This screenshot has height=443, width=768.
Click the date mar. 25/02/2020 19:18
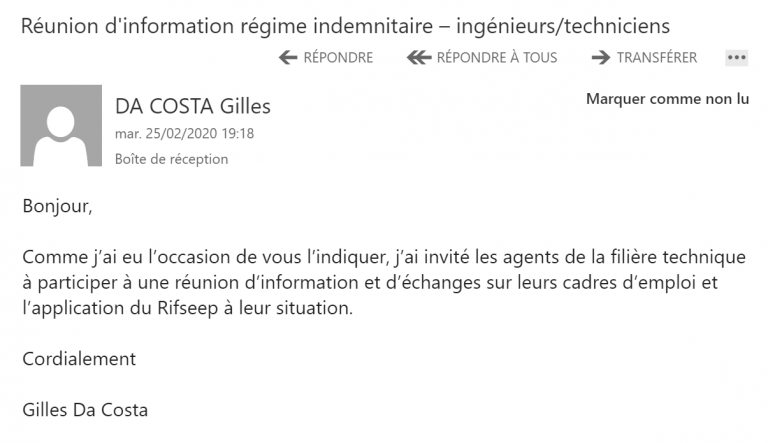coord(184,133)
